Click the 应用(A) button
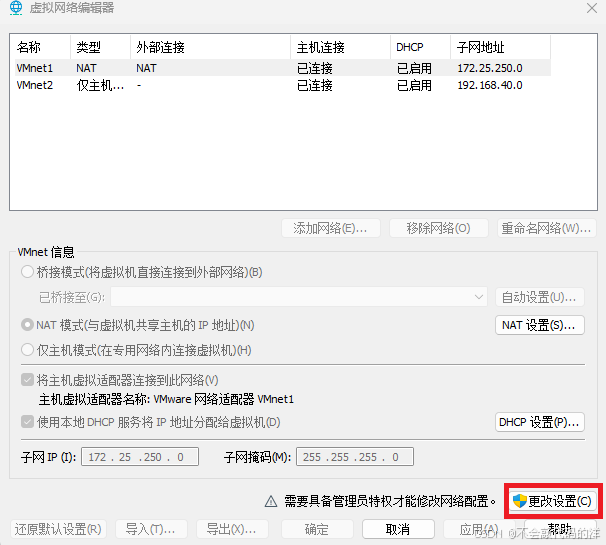This screenshot has width=606, height=545. [x=479, y=529]
